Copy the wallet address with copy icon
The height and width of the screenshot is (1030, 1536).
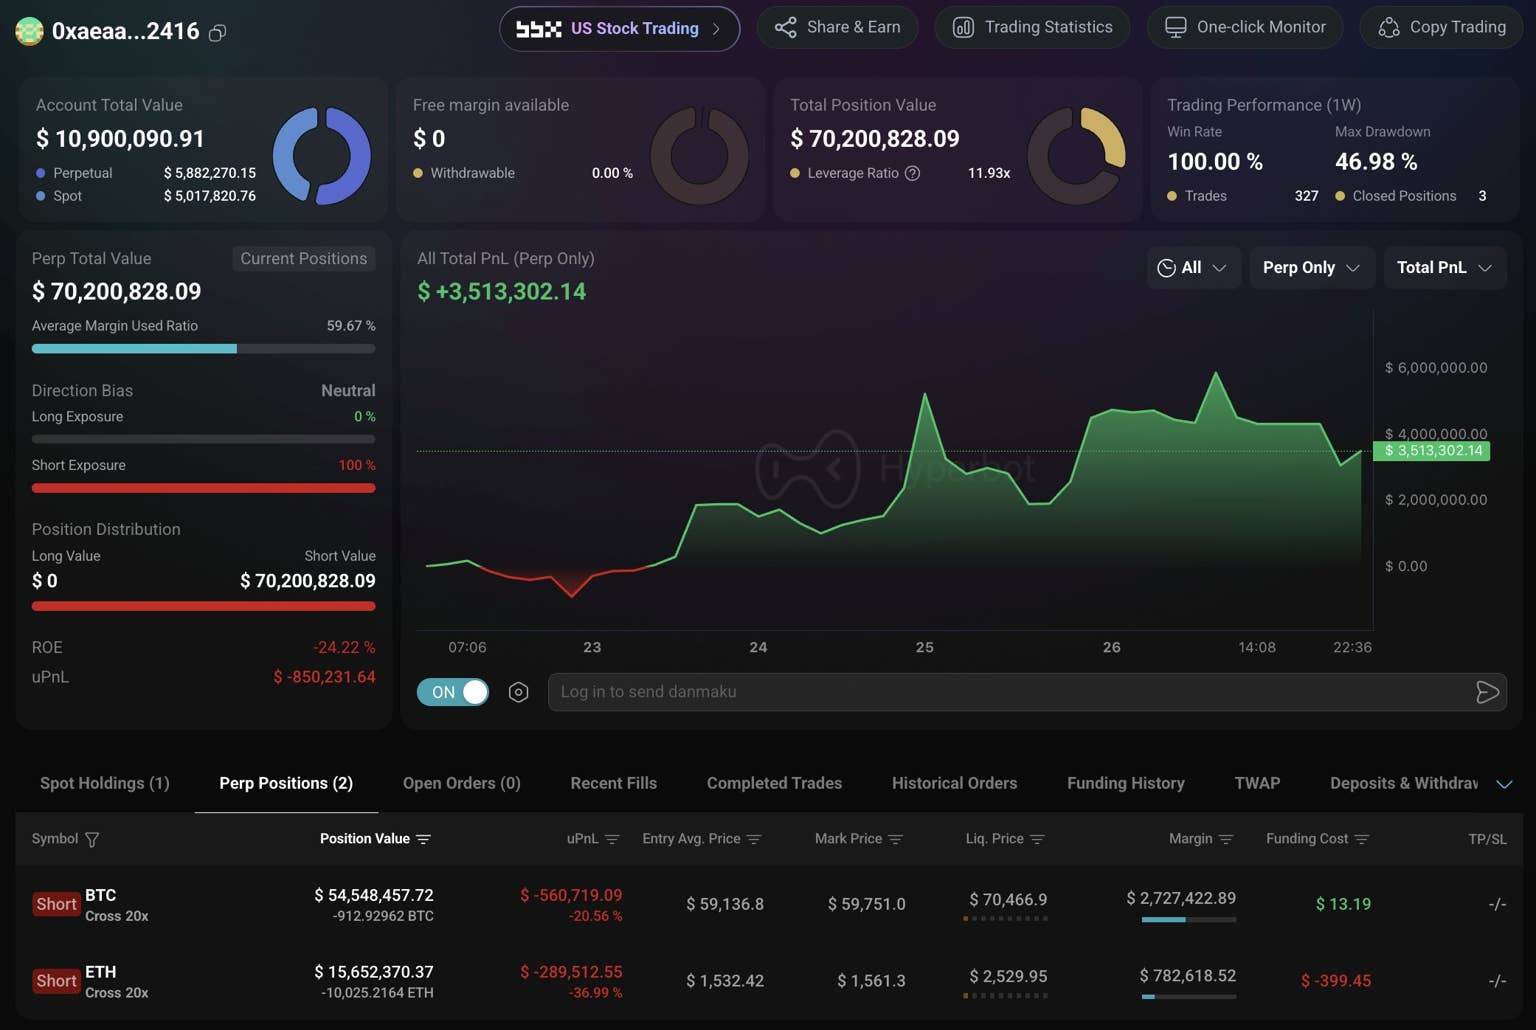click(x=217, y=32)
